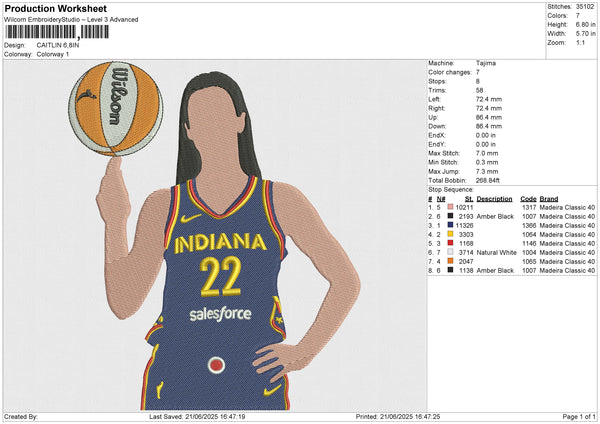Select the 'Printed' timestamp in footer
600x424 pixels.
pyautogui.click(x=398, y=416)
